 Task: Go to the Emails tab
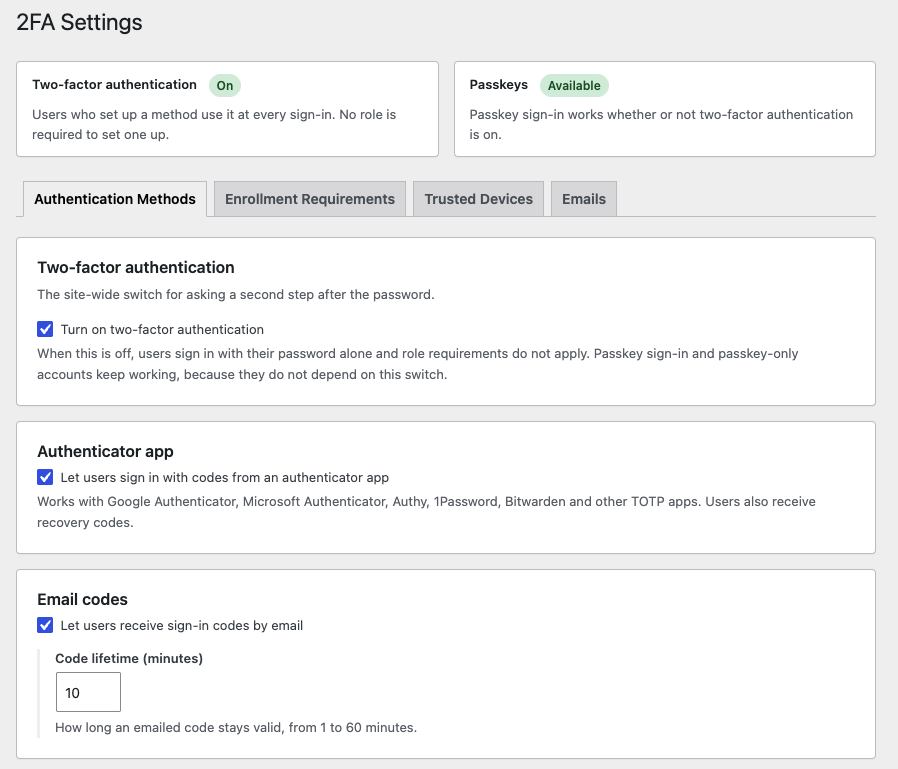(584, 199)
